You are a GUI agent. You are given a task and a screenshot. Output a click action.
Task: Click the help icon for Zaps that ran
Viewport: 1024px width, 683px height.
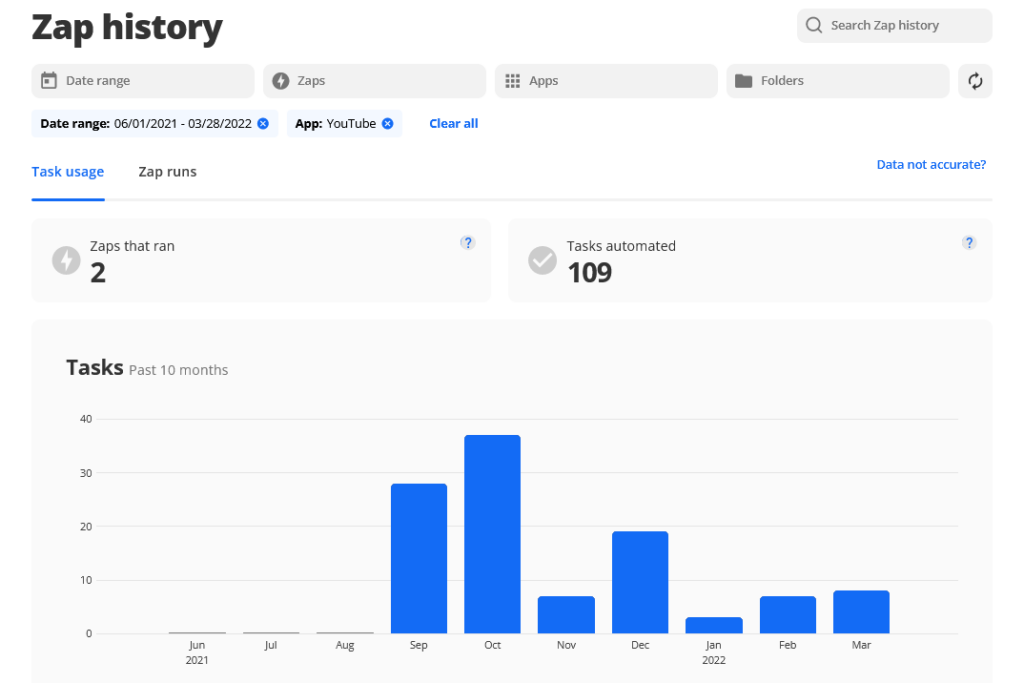tap(468, 243)
